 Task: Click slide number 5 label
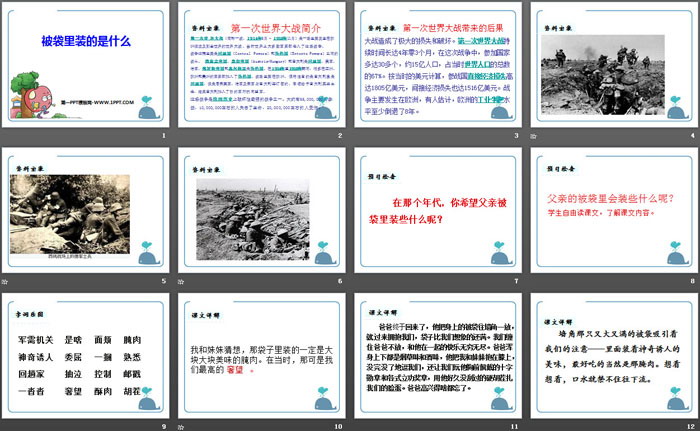coord(164,281)
